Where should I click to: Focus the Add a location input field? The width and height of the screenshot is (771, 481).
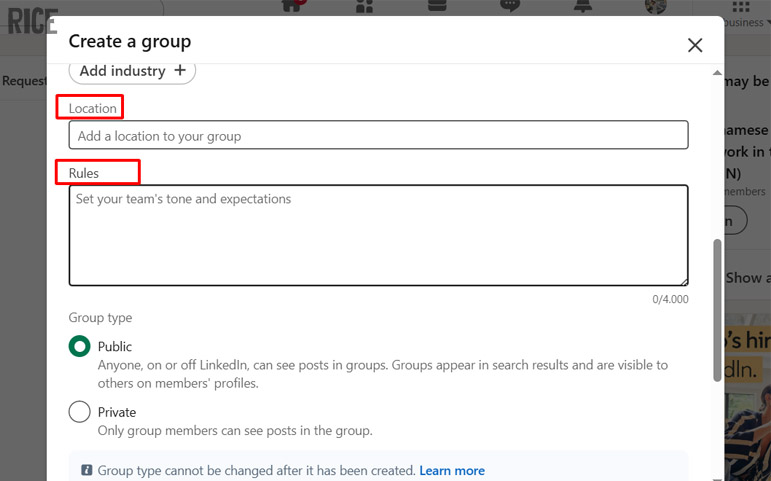click(378, 135)
